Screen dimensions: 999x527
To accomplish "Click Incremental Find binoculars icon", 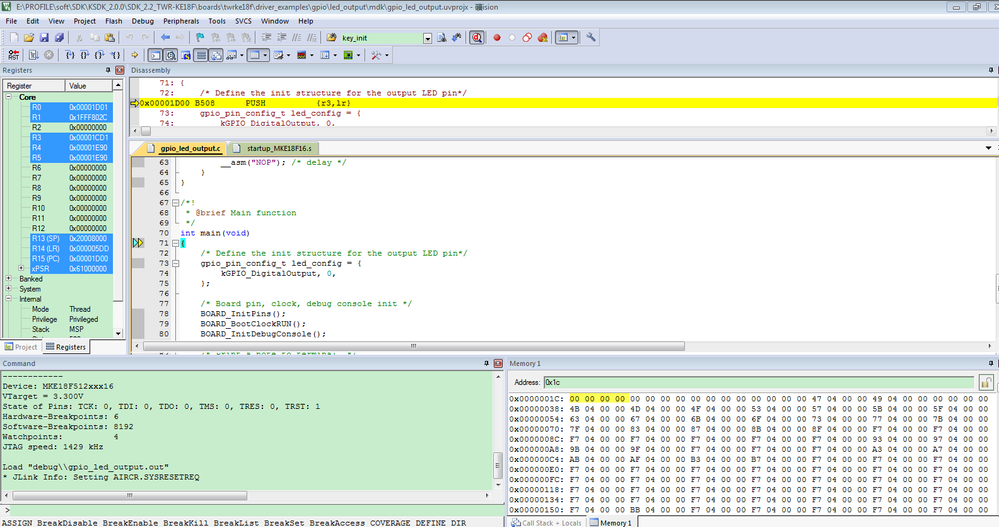I will [456, 38].
